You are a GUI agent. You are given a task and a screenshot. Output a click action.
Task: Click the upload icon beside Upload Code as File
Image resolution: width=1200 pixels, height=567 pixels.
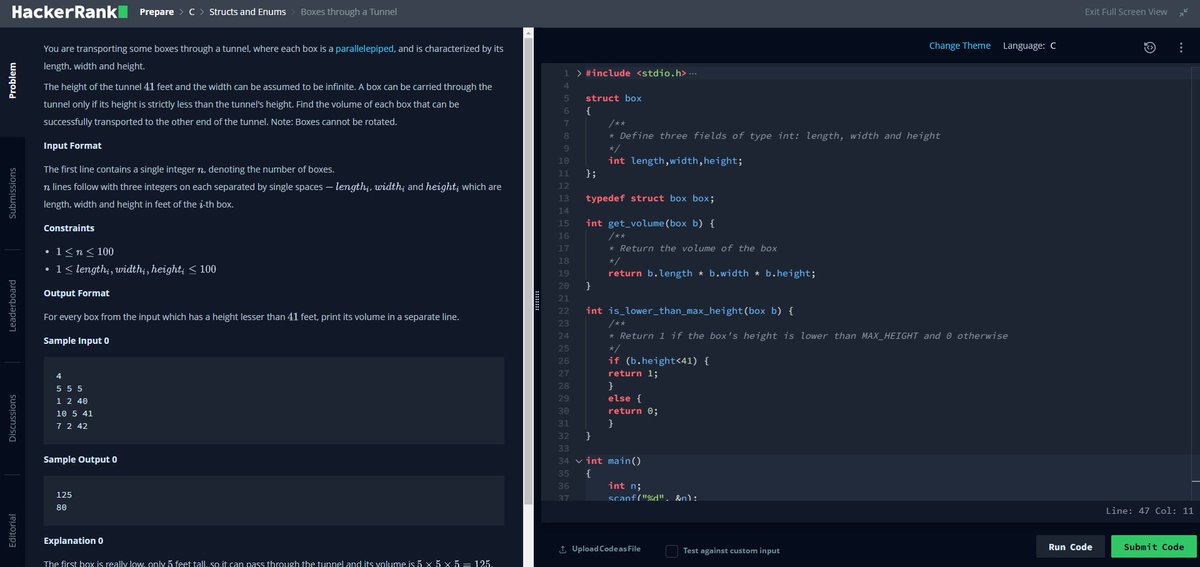tap(562, 550)
